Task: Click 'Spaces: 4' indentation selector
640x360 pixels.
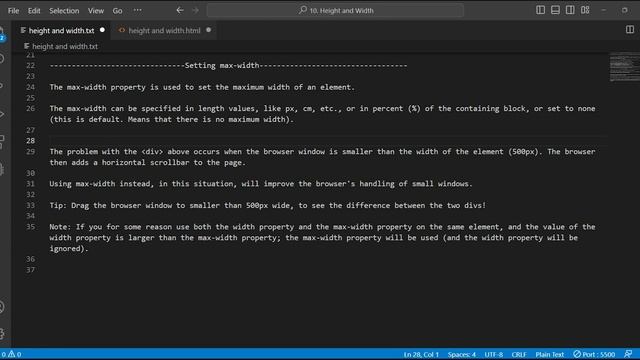Action: pyautogui.click(x=461, y=354)
